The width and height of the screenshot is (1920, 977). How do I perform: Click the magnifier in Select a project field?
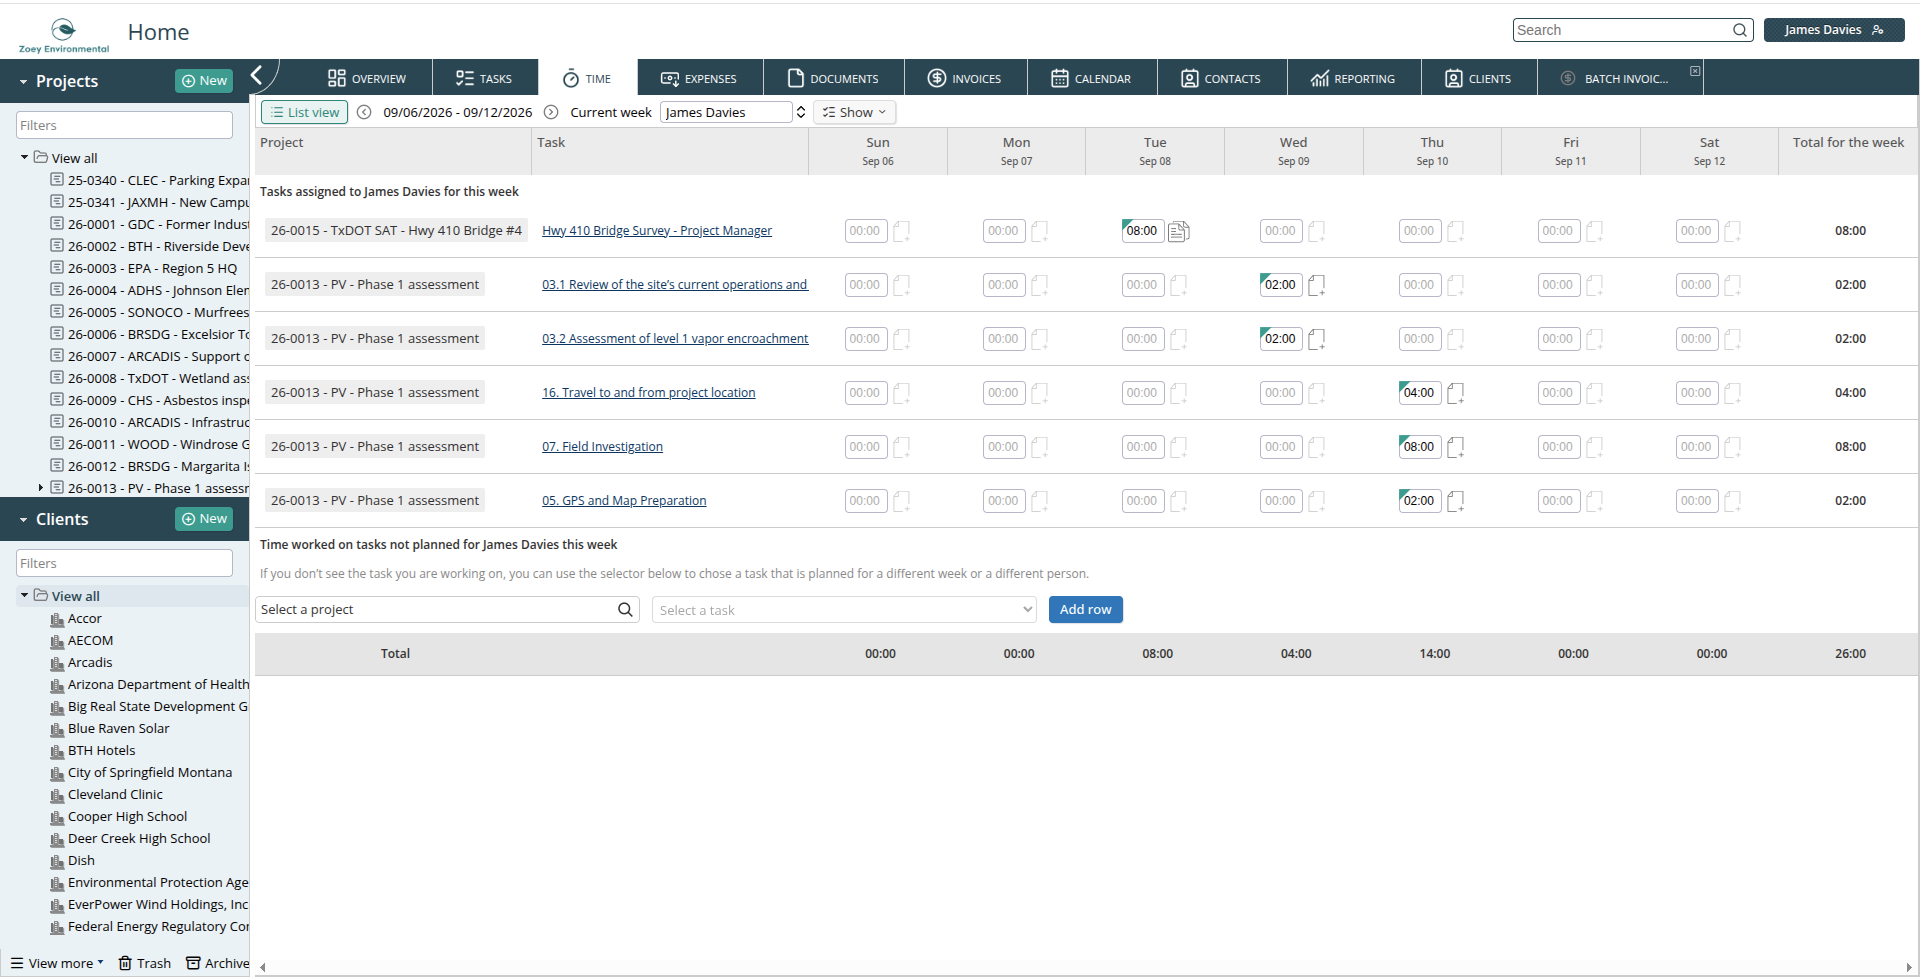[625, 610]
